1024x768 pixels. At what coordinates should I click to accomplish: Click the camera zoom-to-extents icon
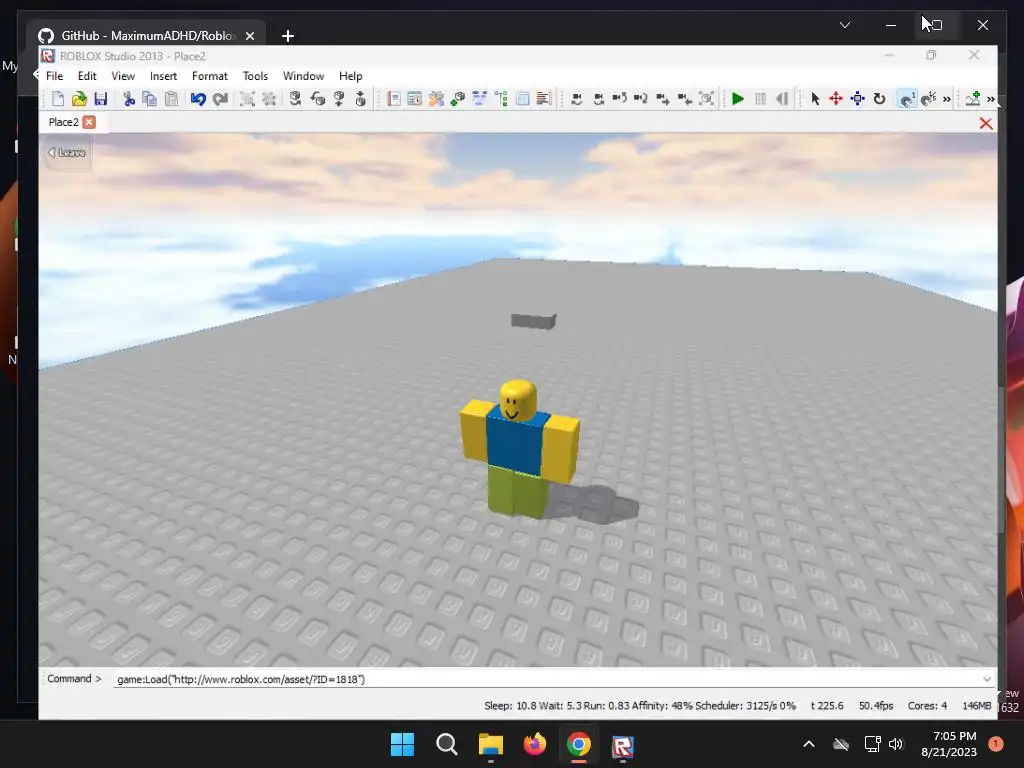(x=706, y=99)
